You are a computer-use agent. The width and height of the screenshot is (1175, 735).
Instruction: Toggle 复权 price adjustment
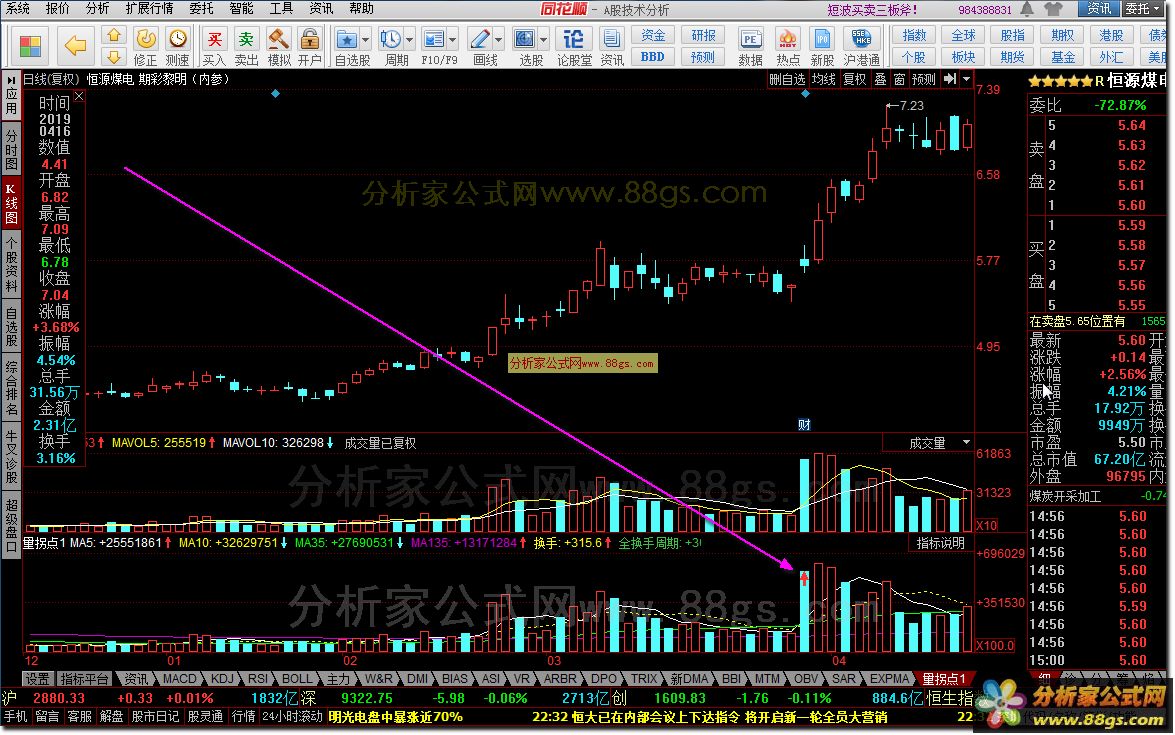tap(855, 79)
